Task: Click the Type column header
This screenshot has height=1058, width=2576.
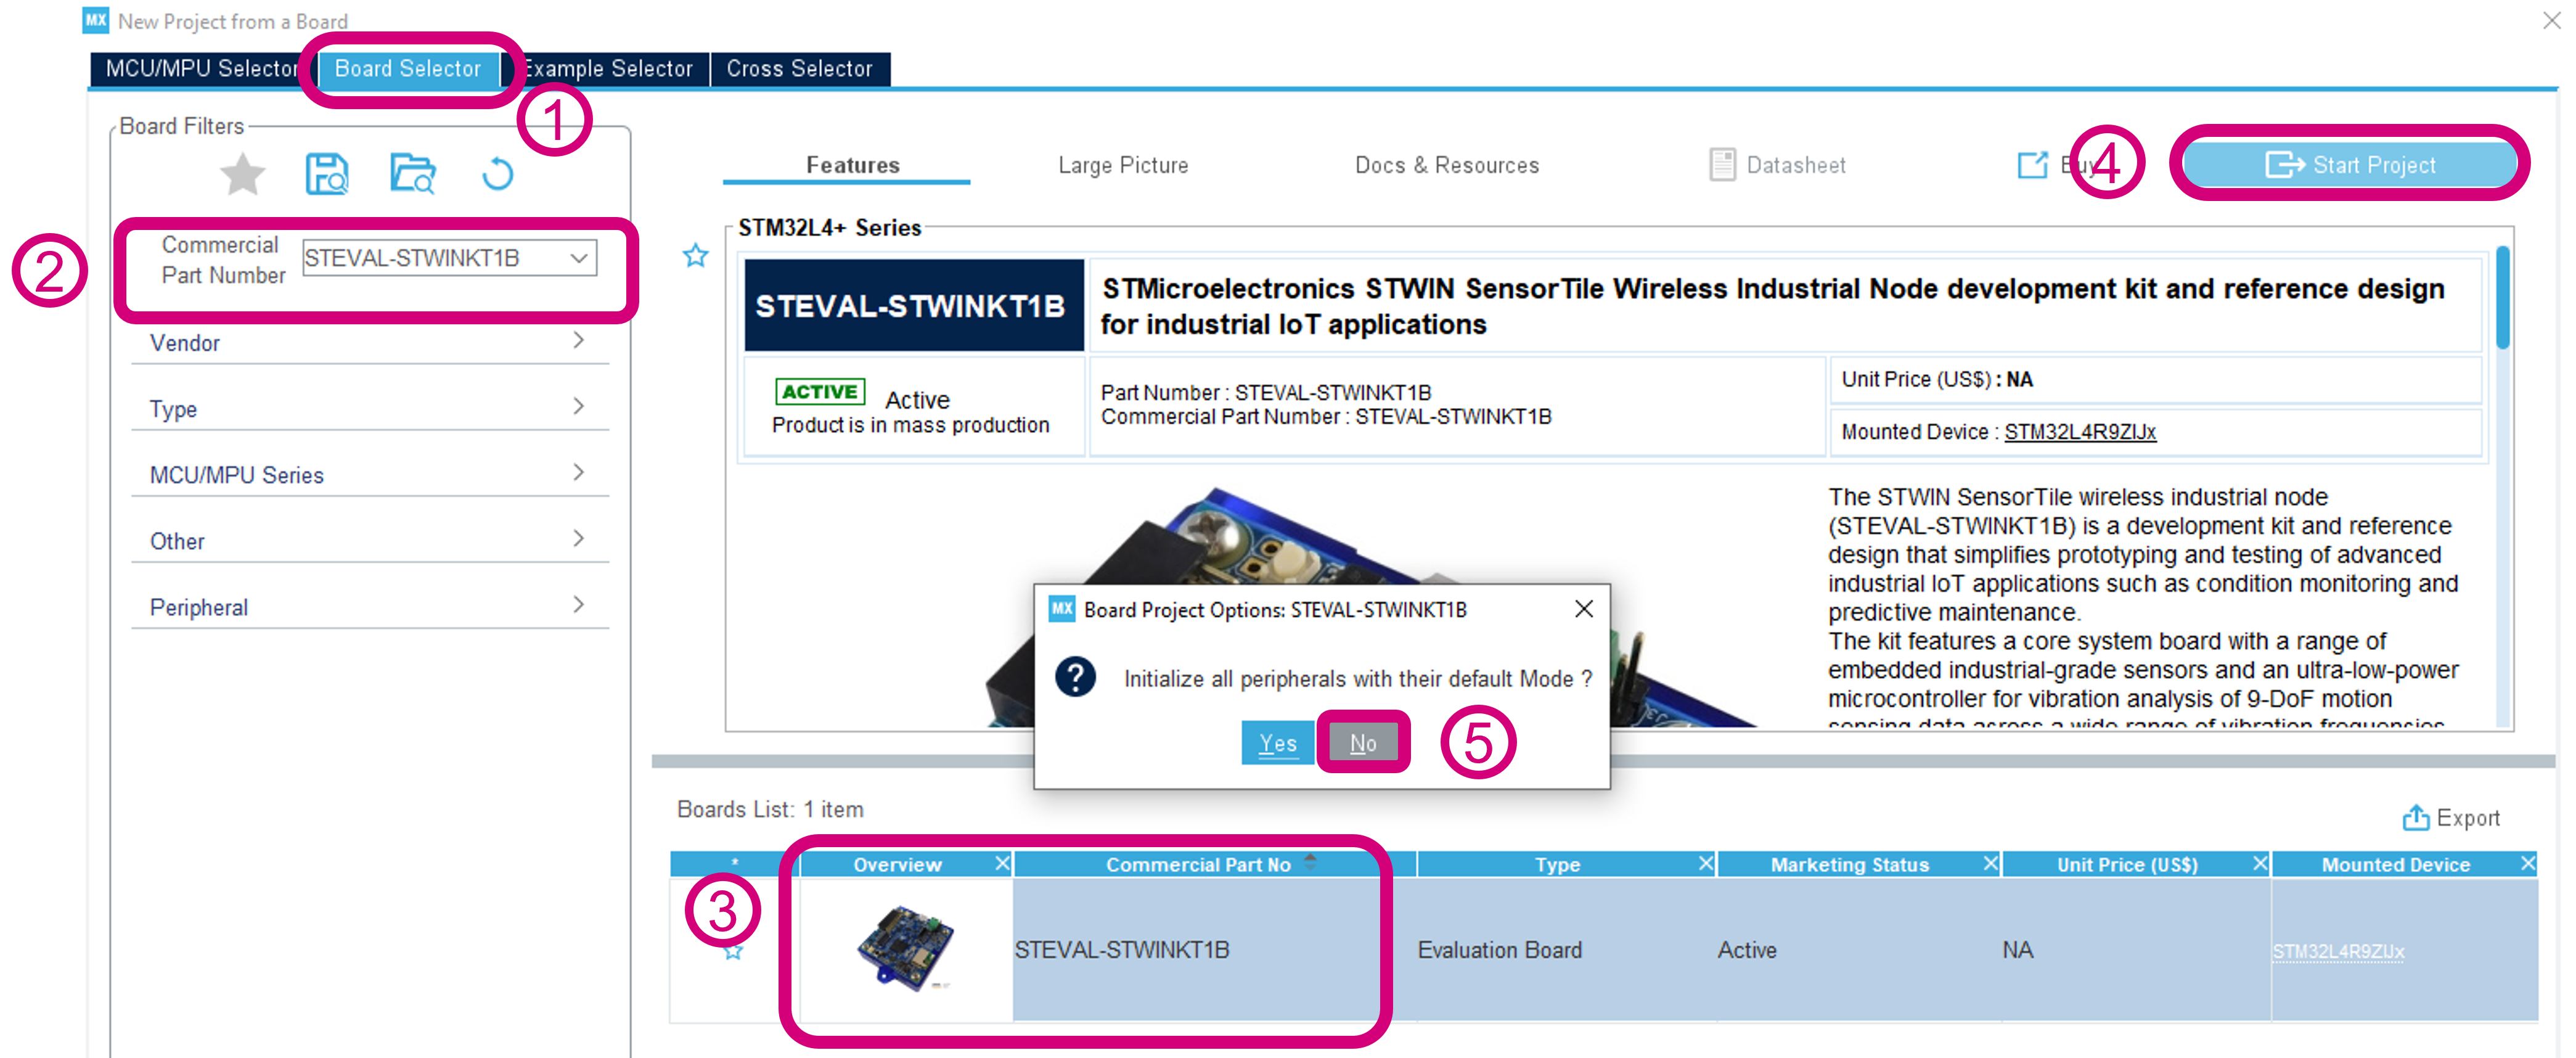Action: (1557, 865)
